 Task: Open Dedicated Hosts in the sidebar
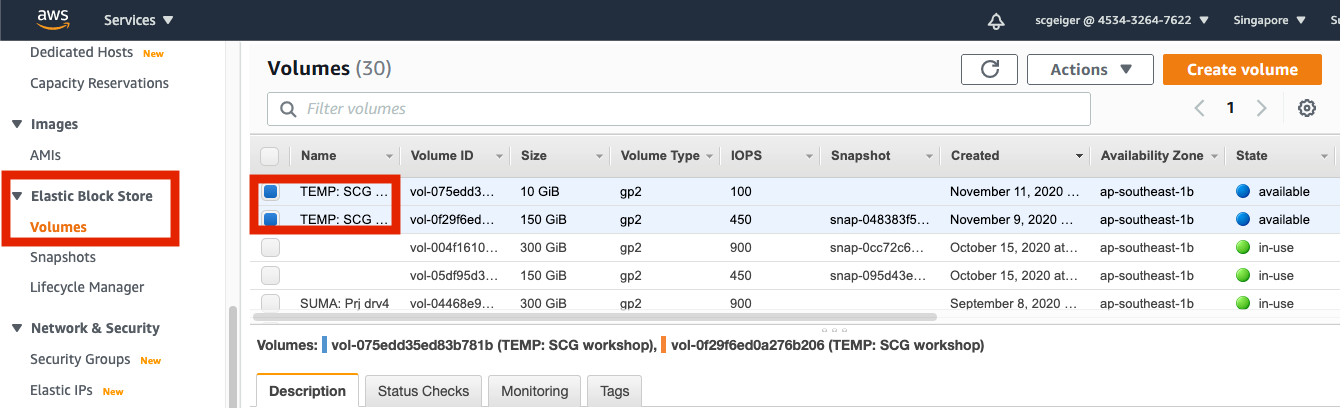click(x=82, y=52)
